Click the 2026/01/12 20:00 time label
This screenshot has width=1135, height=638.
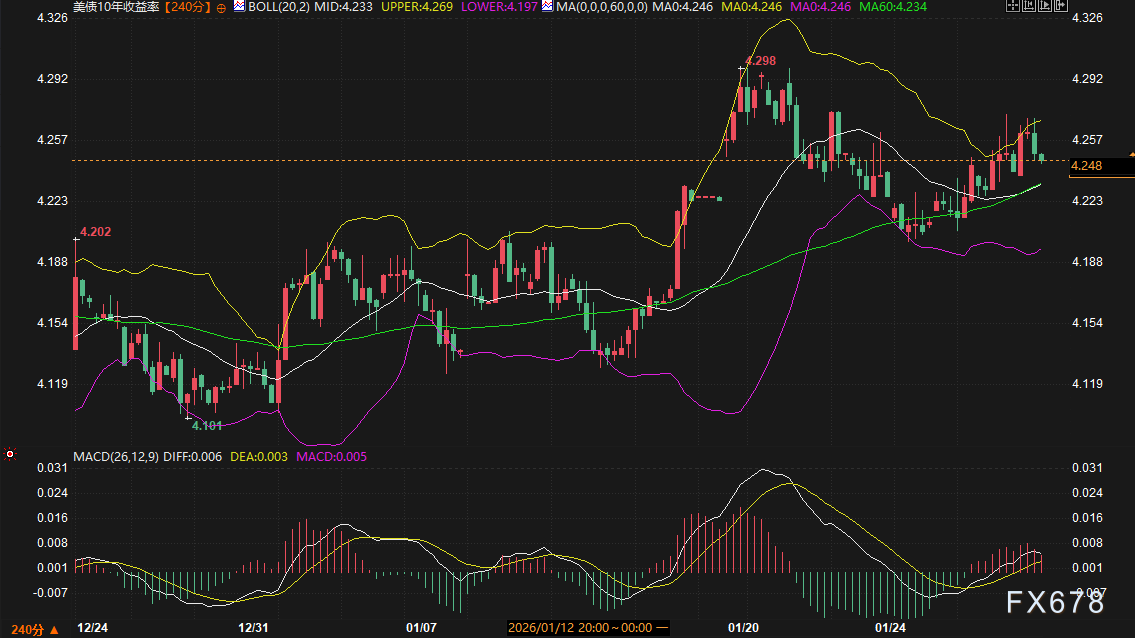(x=580, y=628)
